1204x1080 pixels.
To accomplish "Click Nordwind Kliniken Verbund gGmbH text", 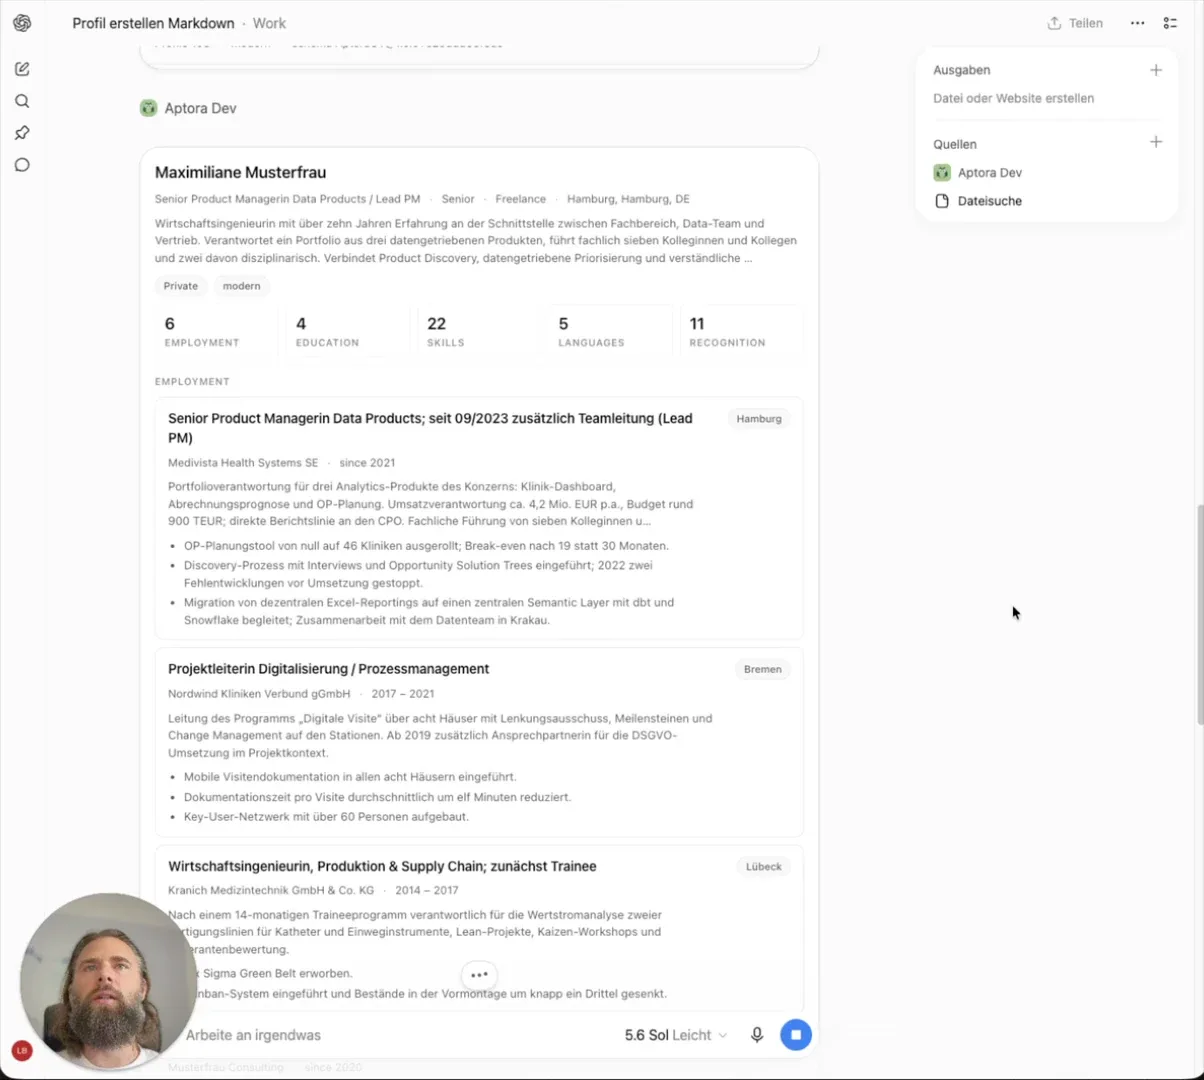I will coord(259,694).
